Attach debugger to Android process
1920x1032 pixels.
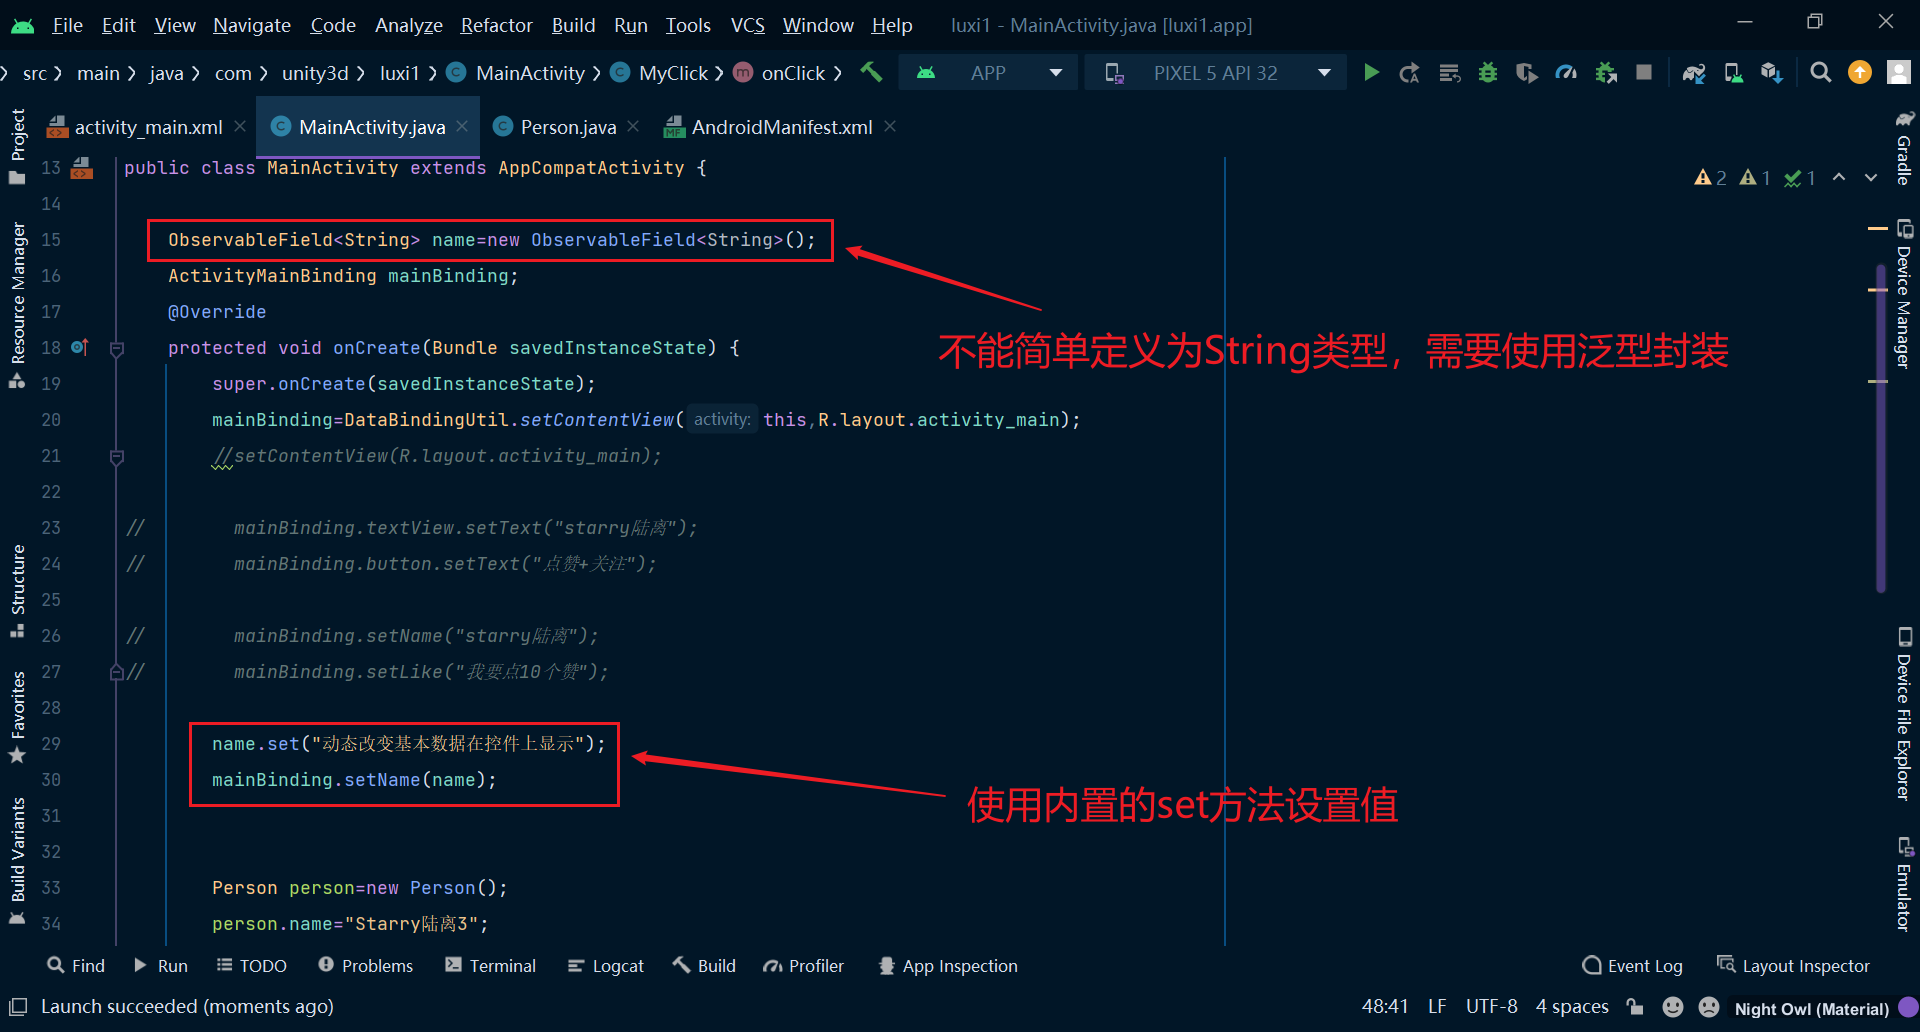1606,72
